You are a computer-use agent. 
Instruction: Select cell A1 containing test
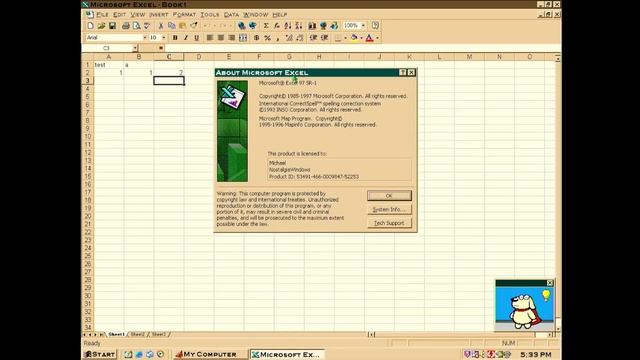pos(109,65)
